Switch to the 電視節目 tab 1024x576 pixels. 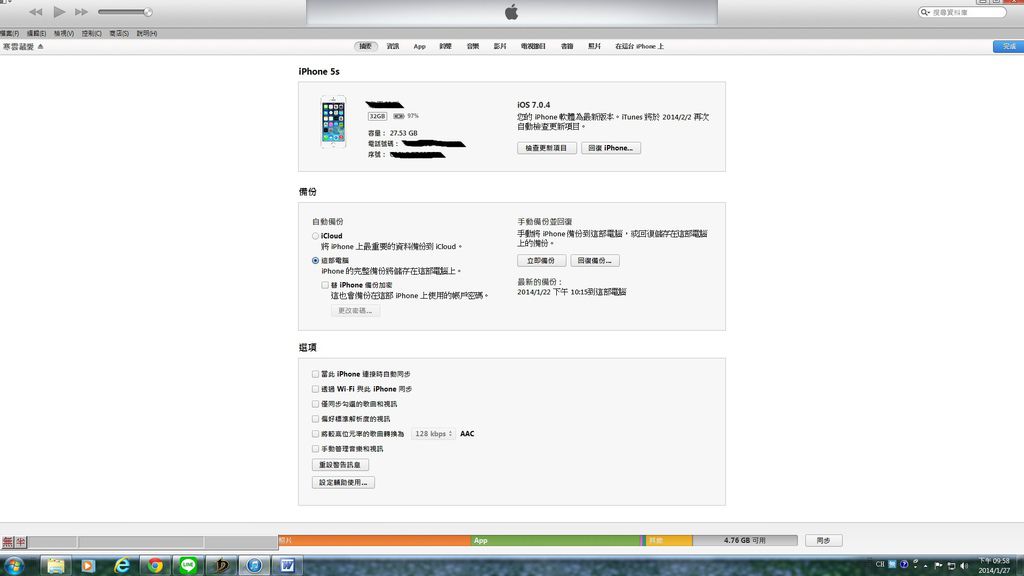click(533, 46)
